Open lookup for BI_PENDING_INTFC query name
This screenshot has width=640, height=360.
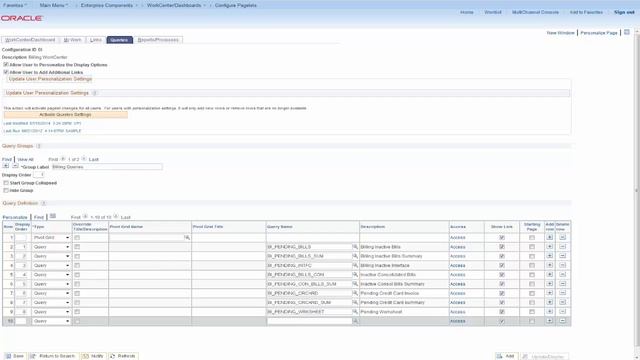[x=355, y=265]
